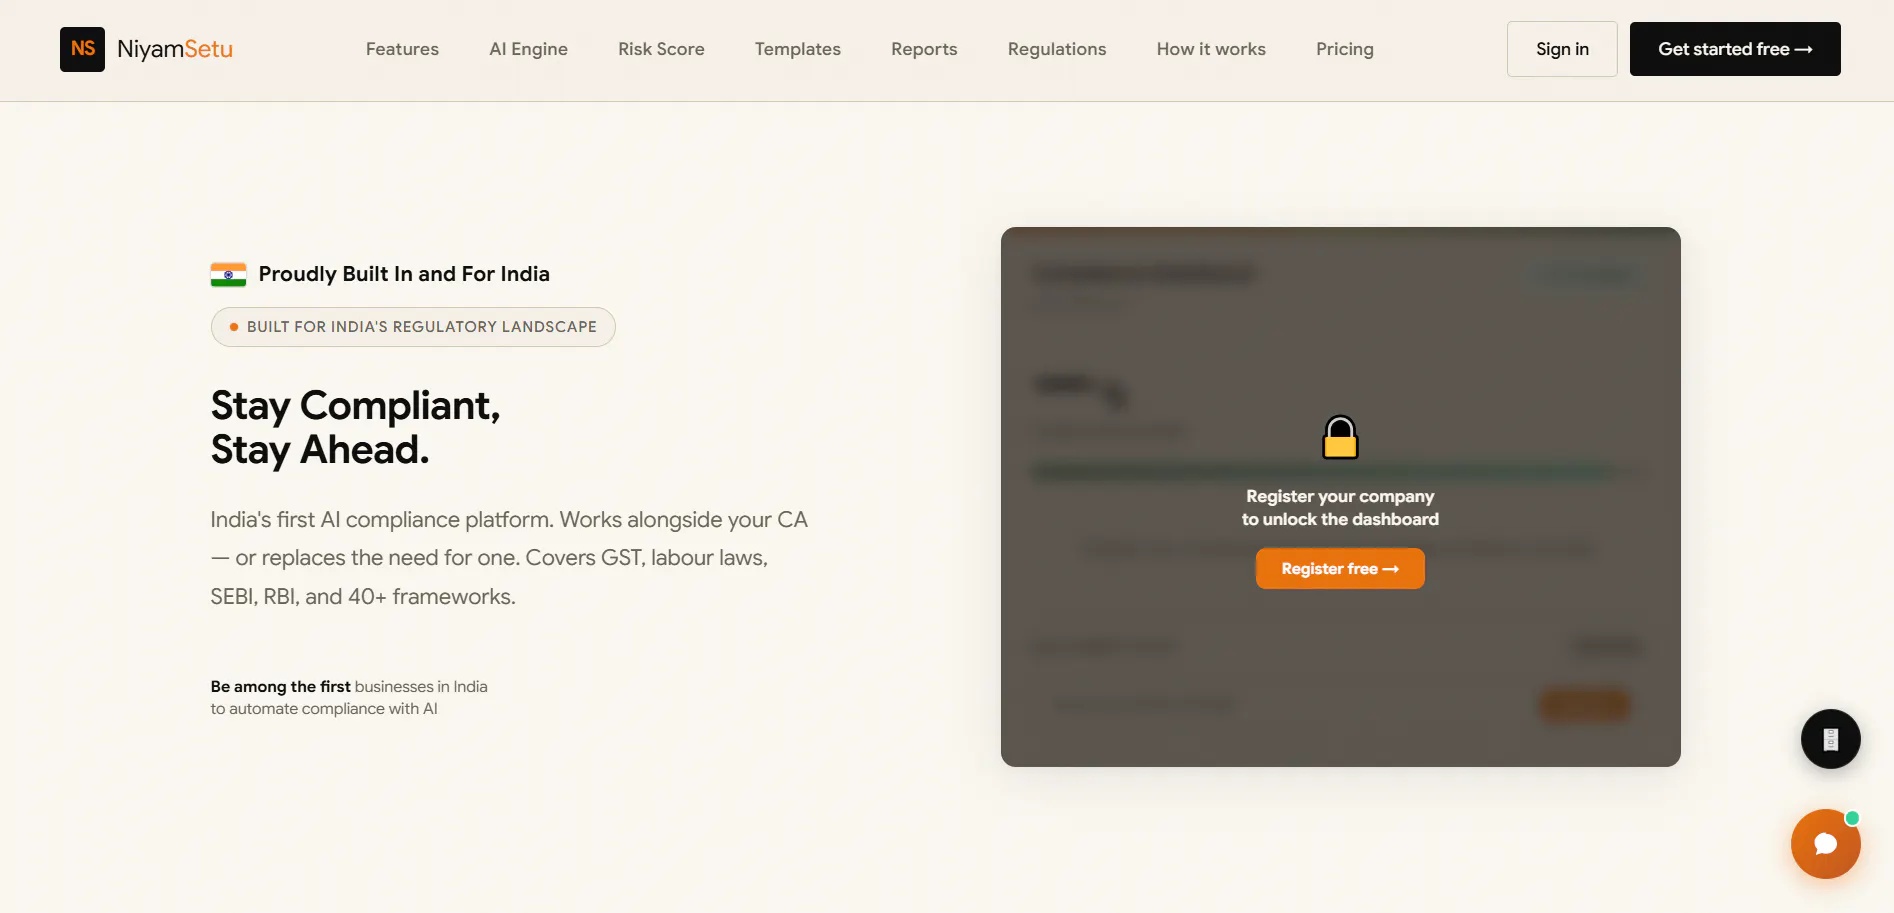Screen dimensions: 1894x913
Task: Navigate to Reports
Action: click(x=924, y=49)
